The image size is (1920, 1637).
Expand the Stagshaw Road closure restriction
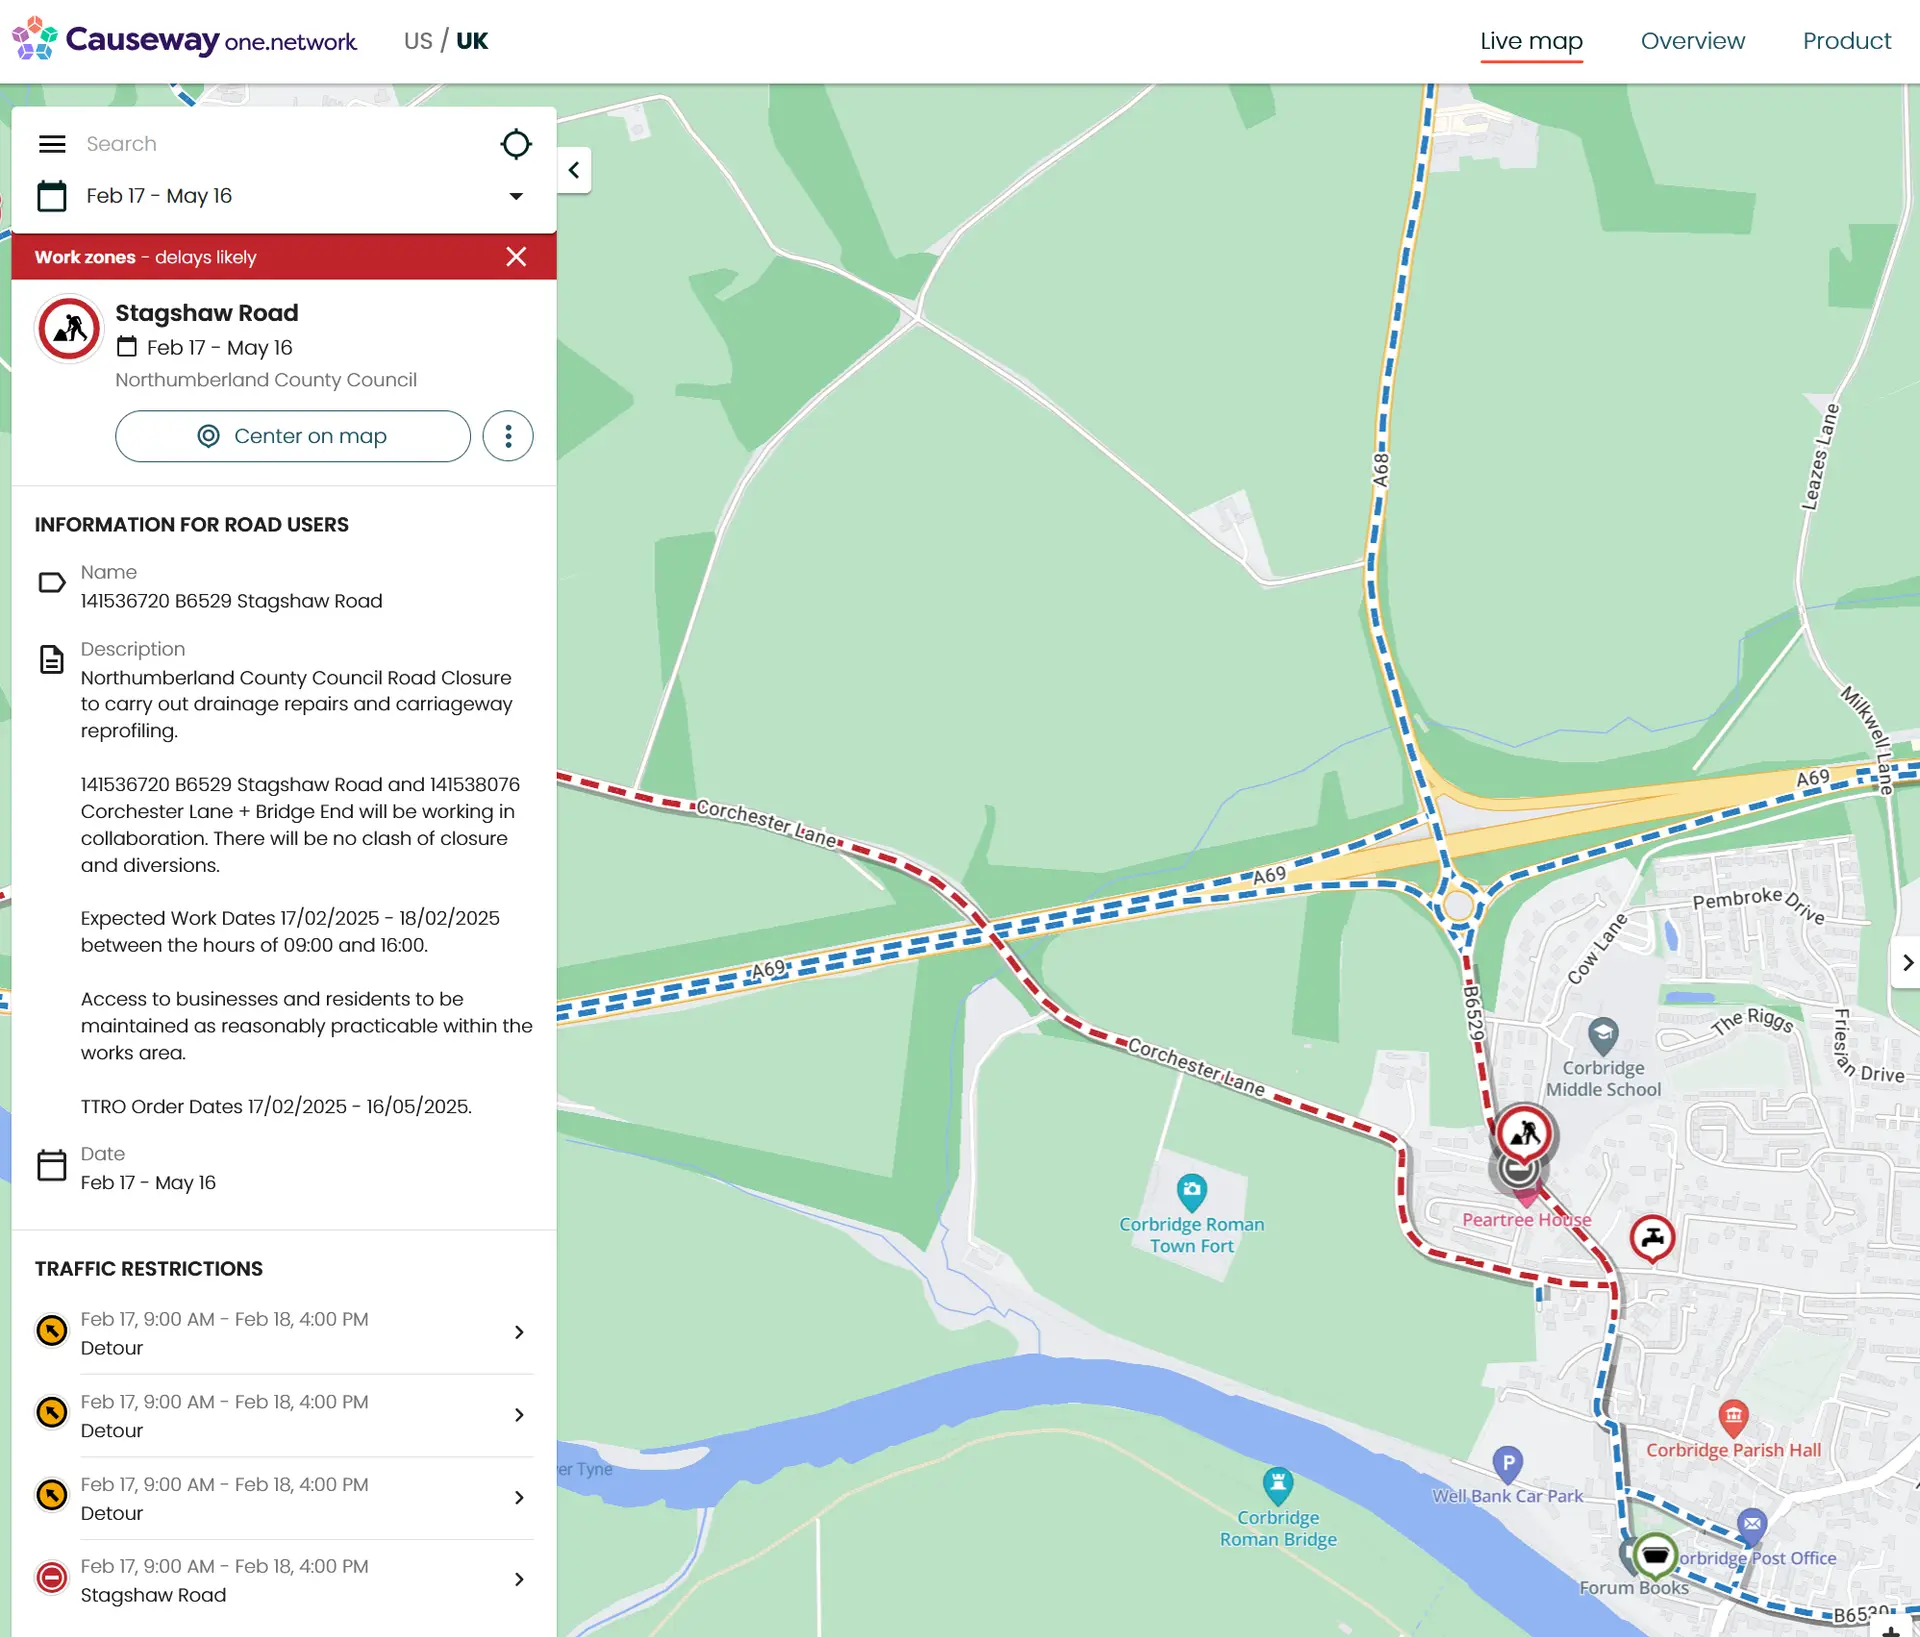[x=518, y=1580]
